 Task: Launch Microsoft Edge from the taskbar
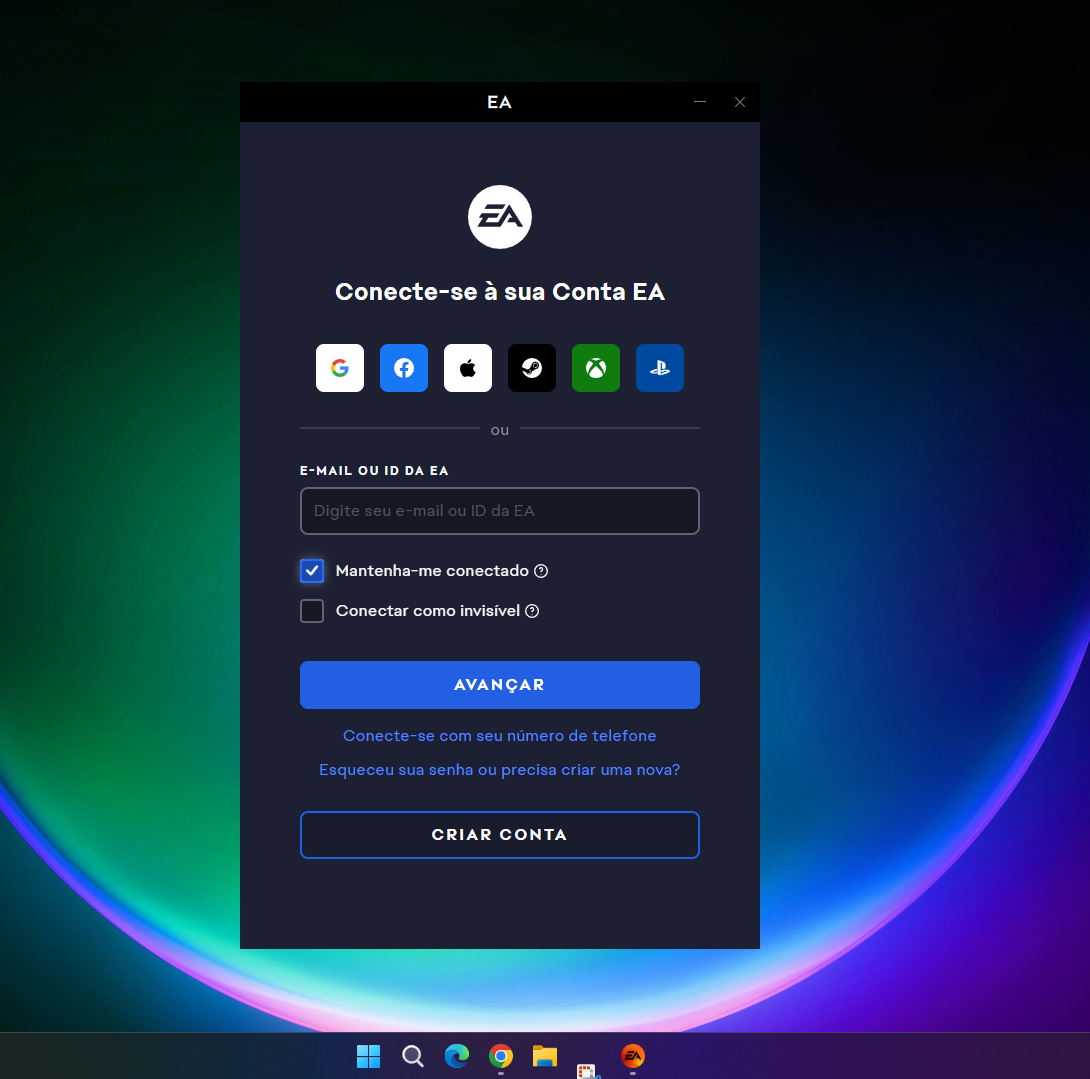click(457, 1056)
